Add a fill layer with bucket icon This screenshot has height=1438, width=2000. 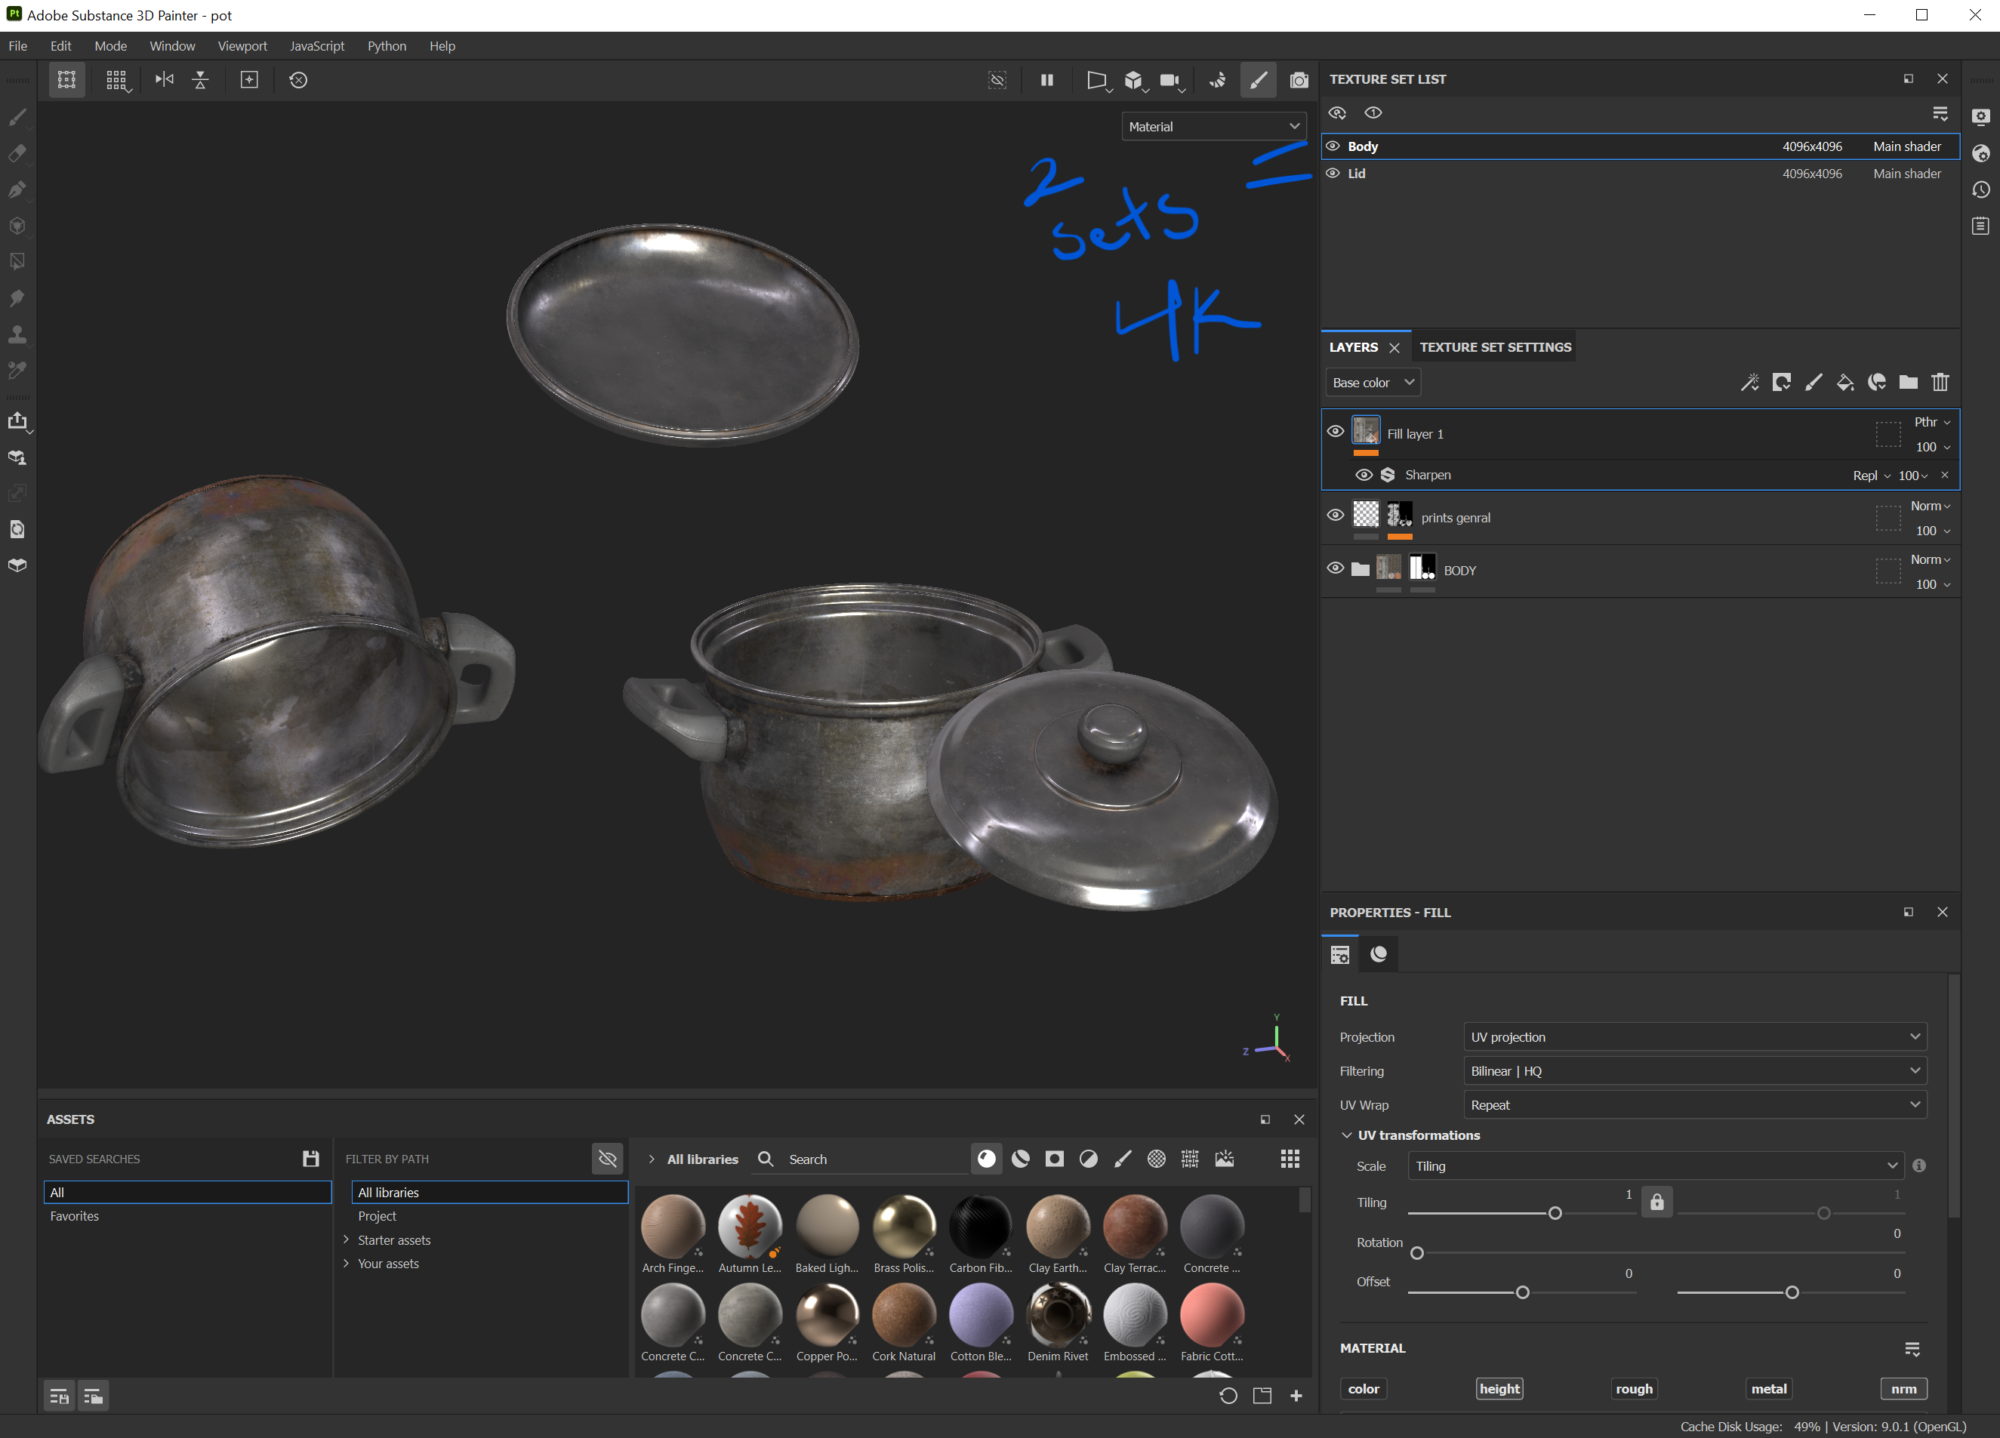(1845, 382)
